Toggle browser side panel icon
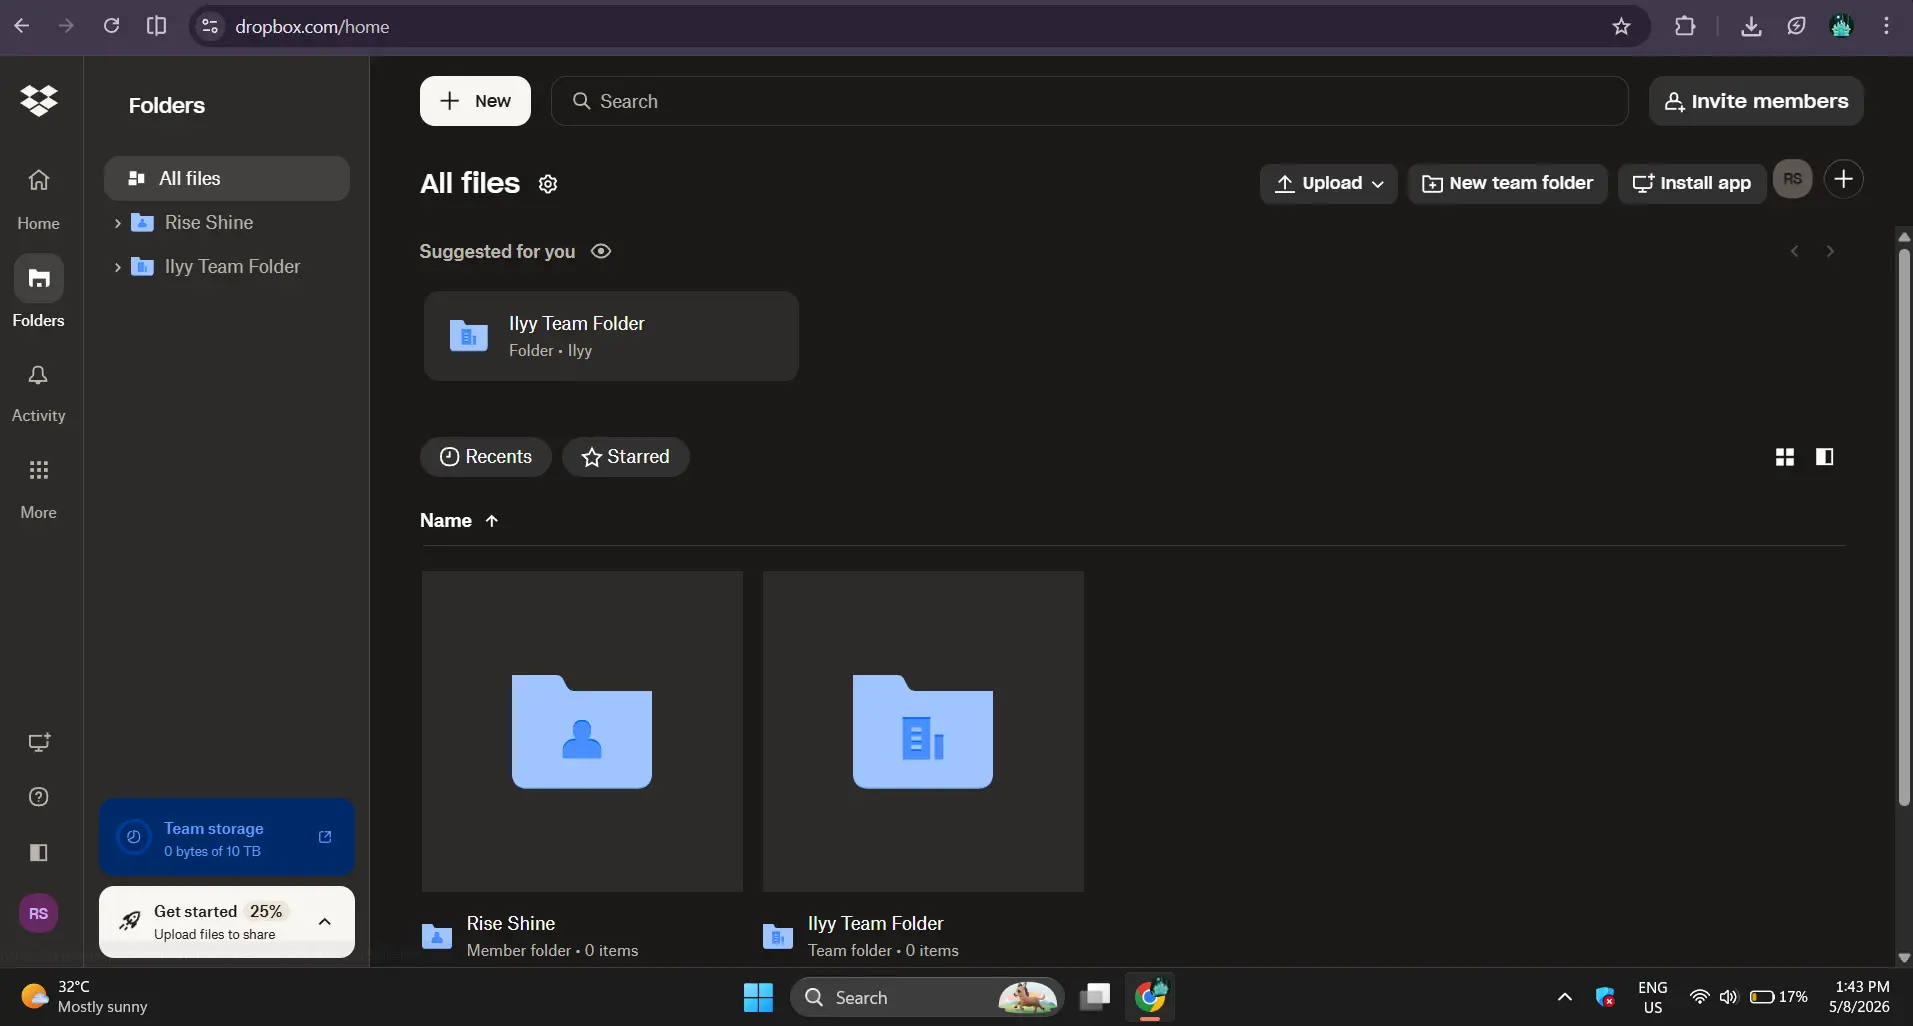The width and height of the screenshot is (1913, 1026). (156, 26)
